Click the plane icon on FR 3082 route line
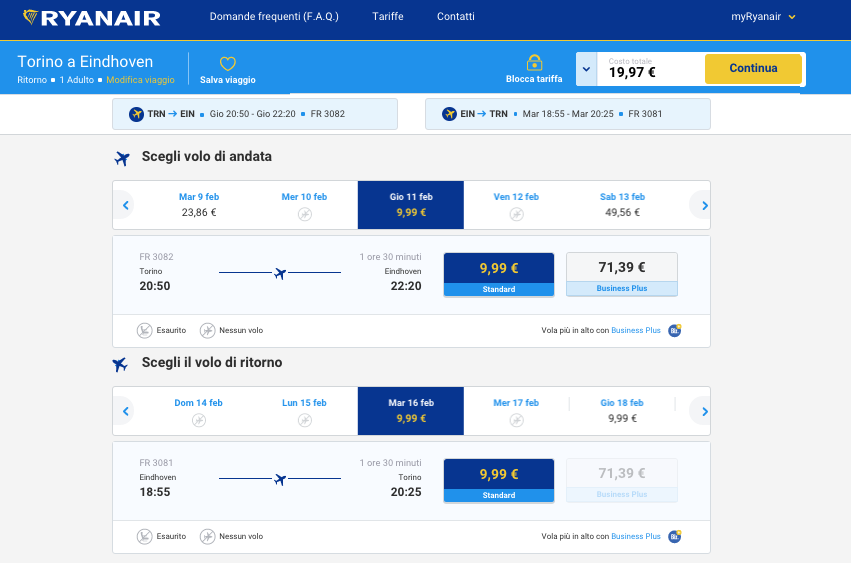 click(x=280, y=273)
